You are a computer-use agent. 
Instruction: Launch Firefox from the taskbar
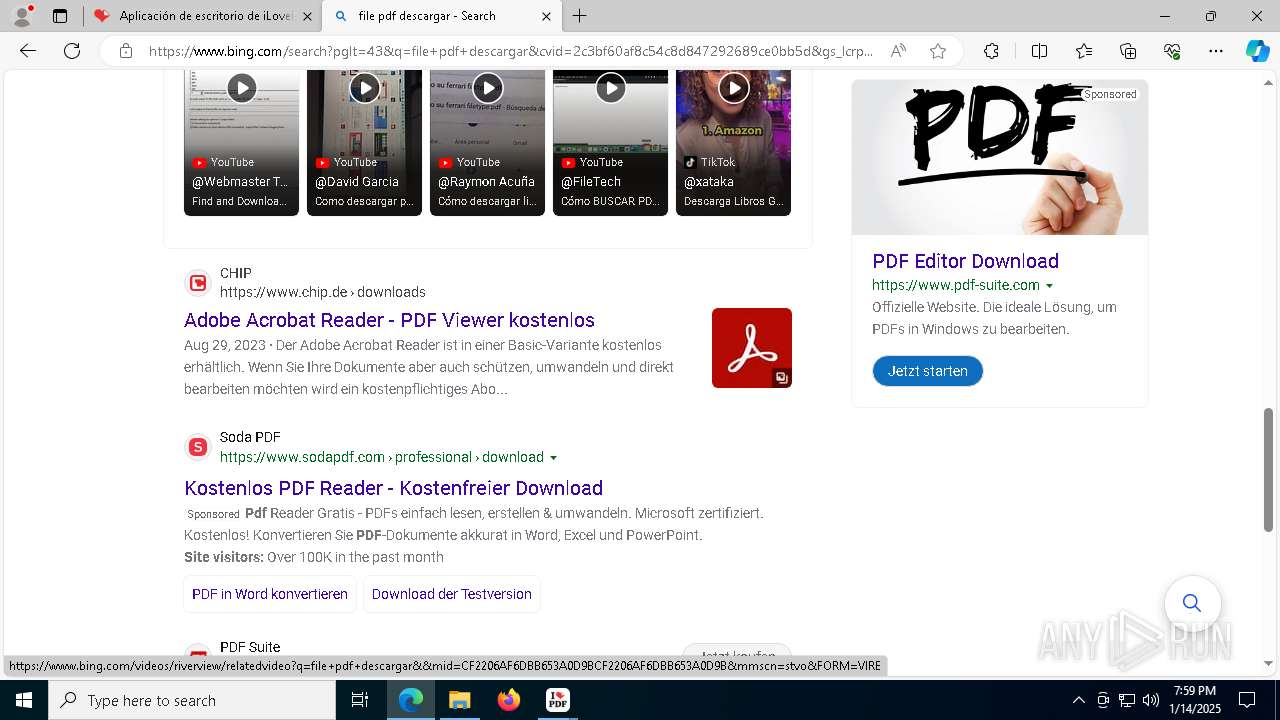pos(509,700)
